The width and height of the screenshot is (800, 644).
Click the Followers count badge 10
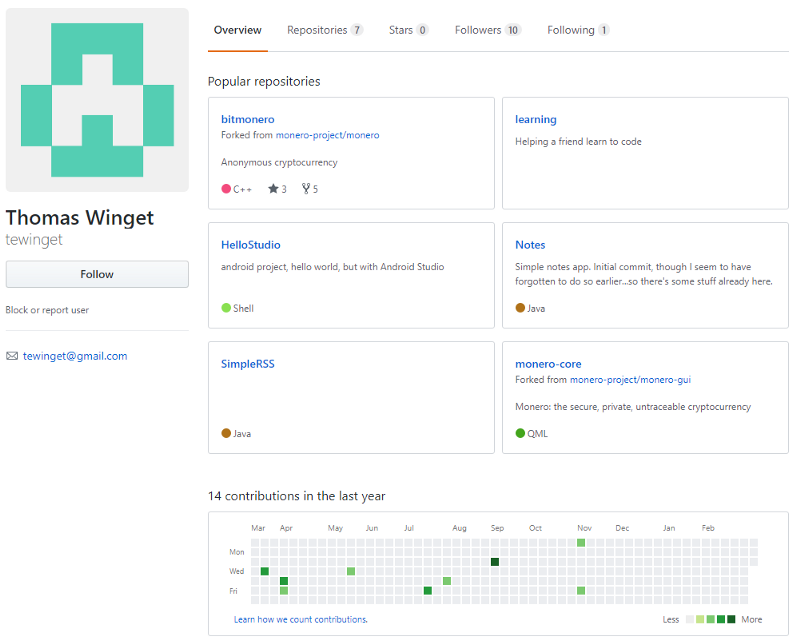(513, 30)
